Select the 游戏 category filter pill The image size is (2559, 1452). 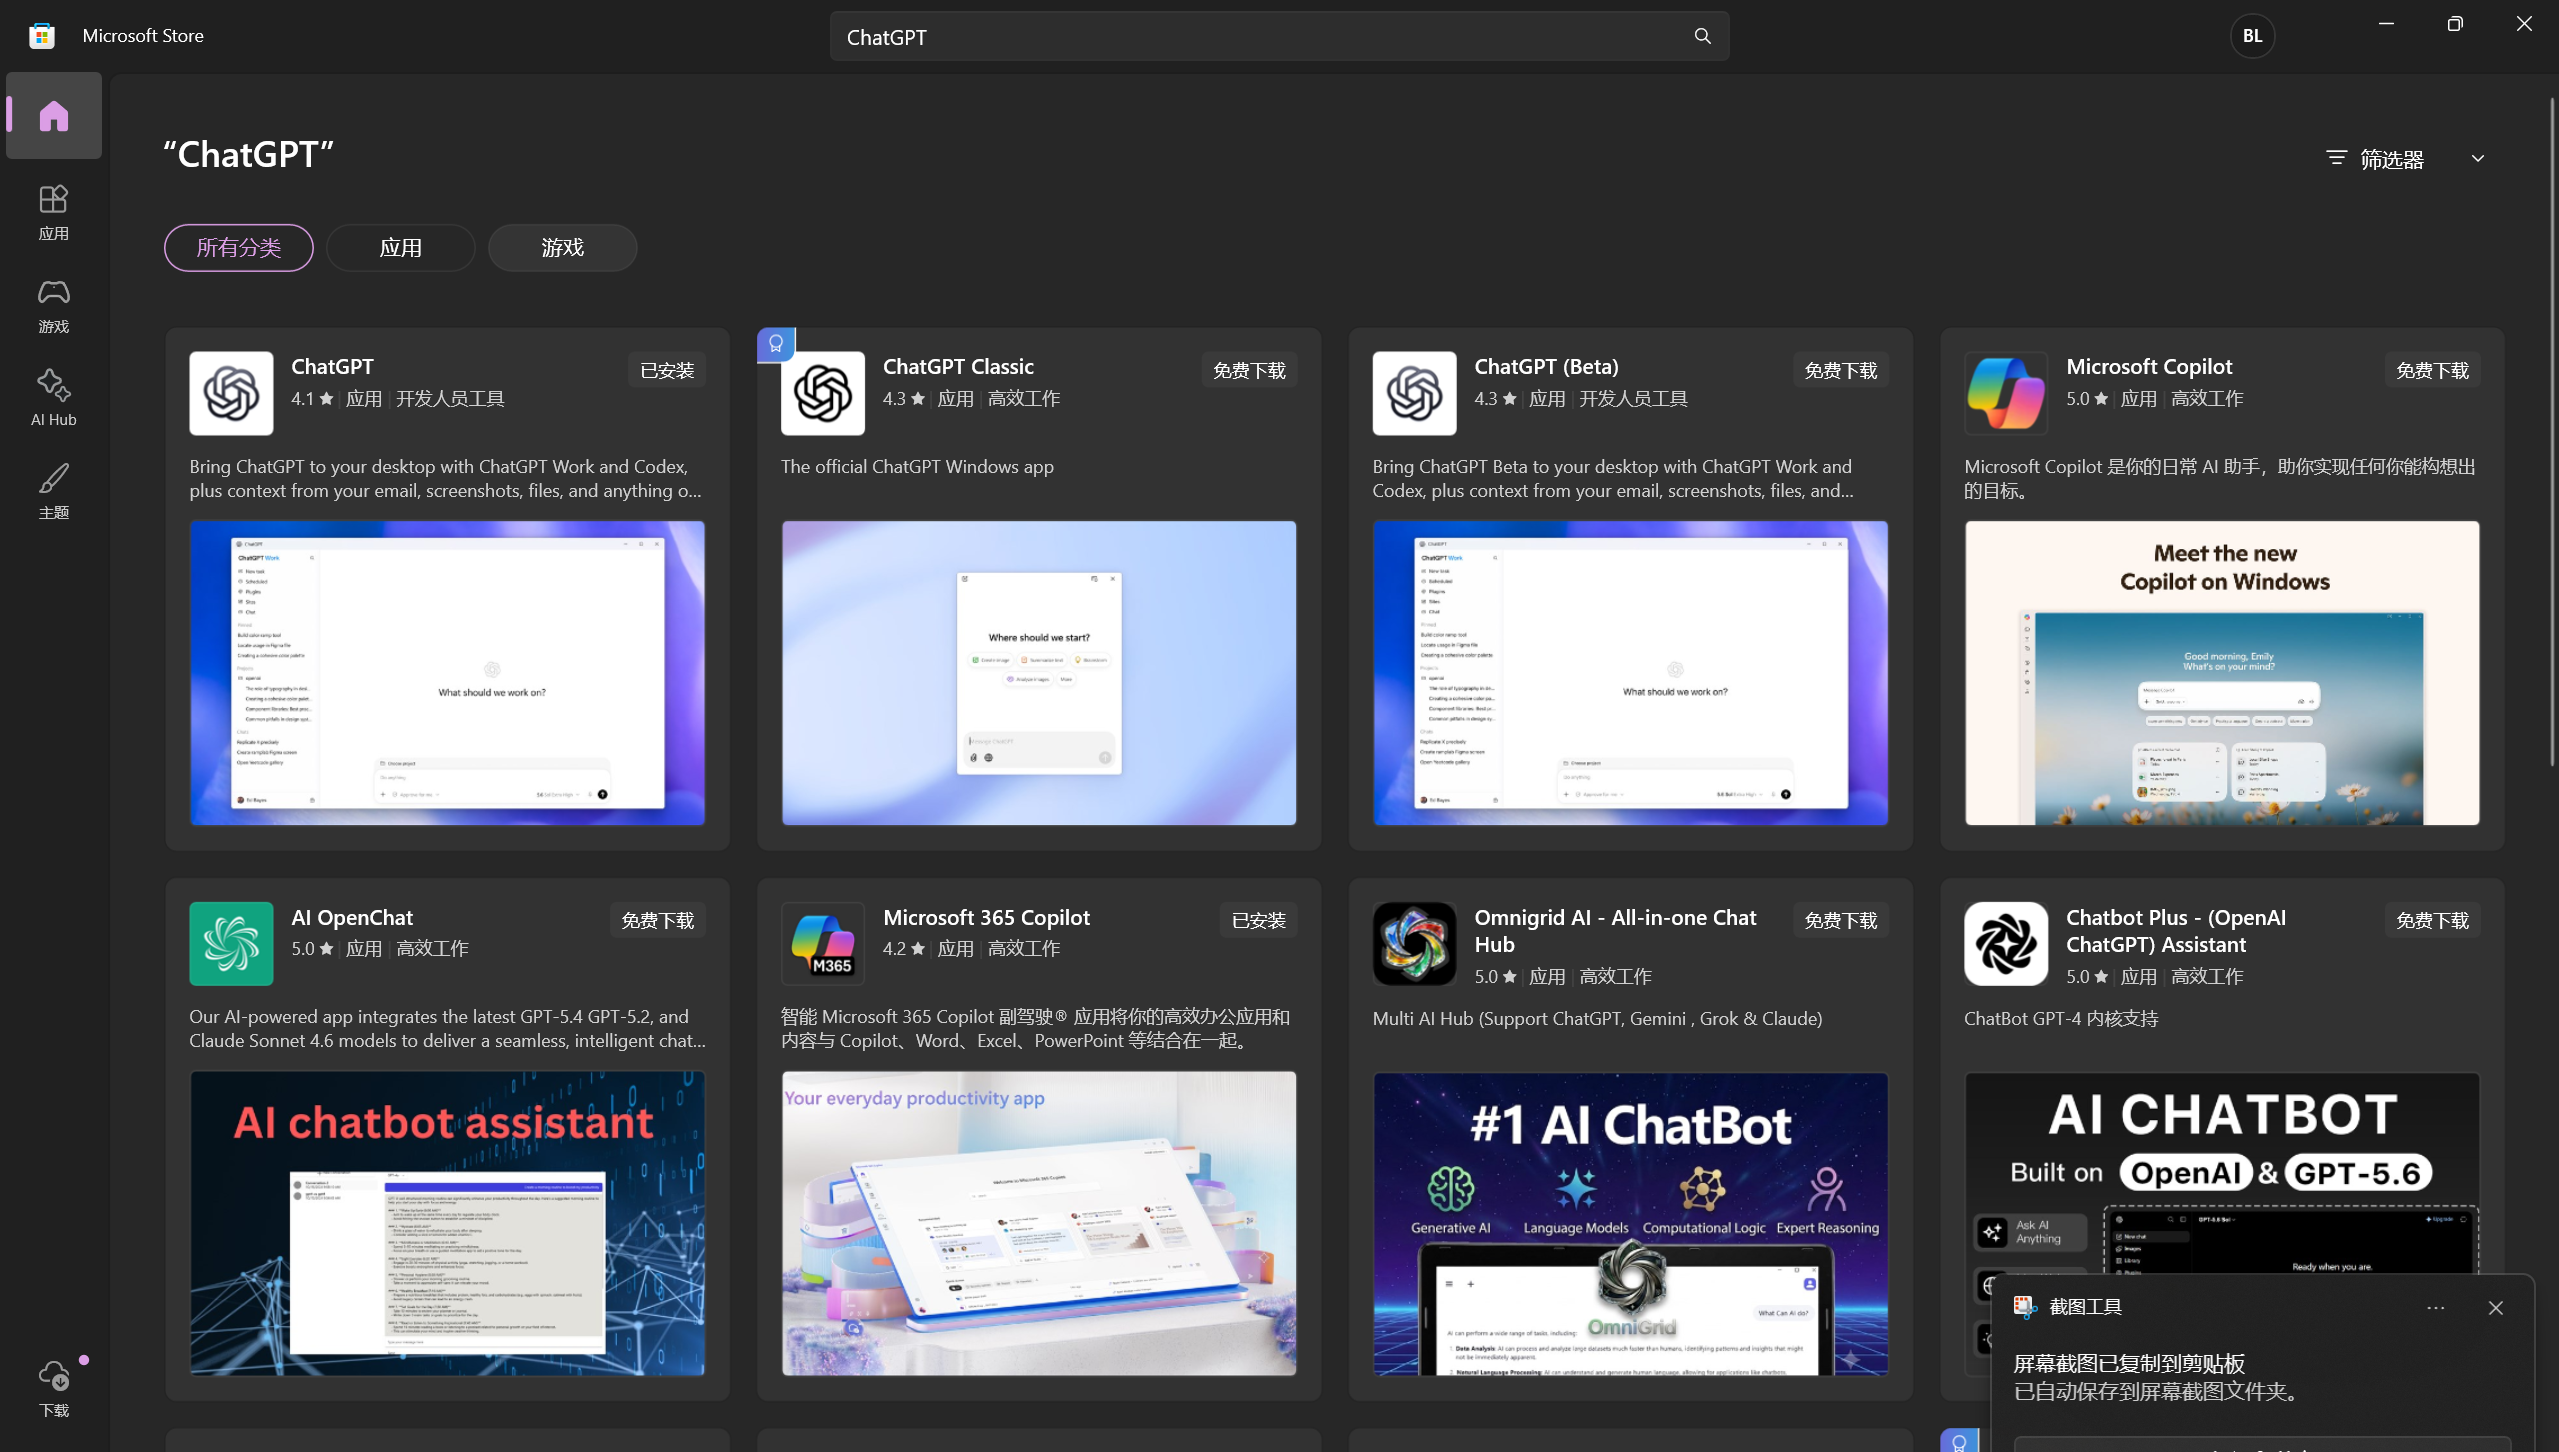(562, 248)
